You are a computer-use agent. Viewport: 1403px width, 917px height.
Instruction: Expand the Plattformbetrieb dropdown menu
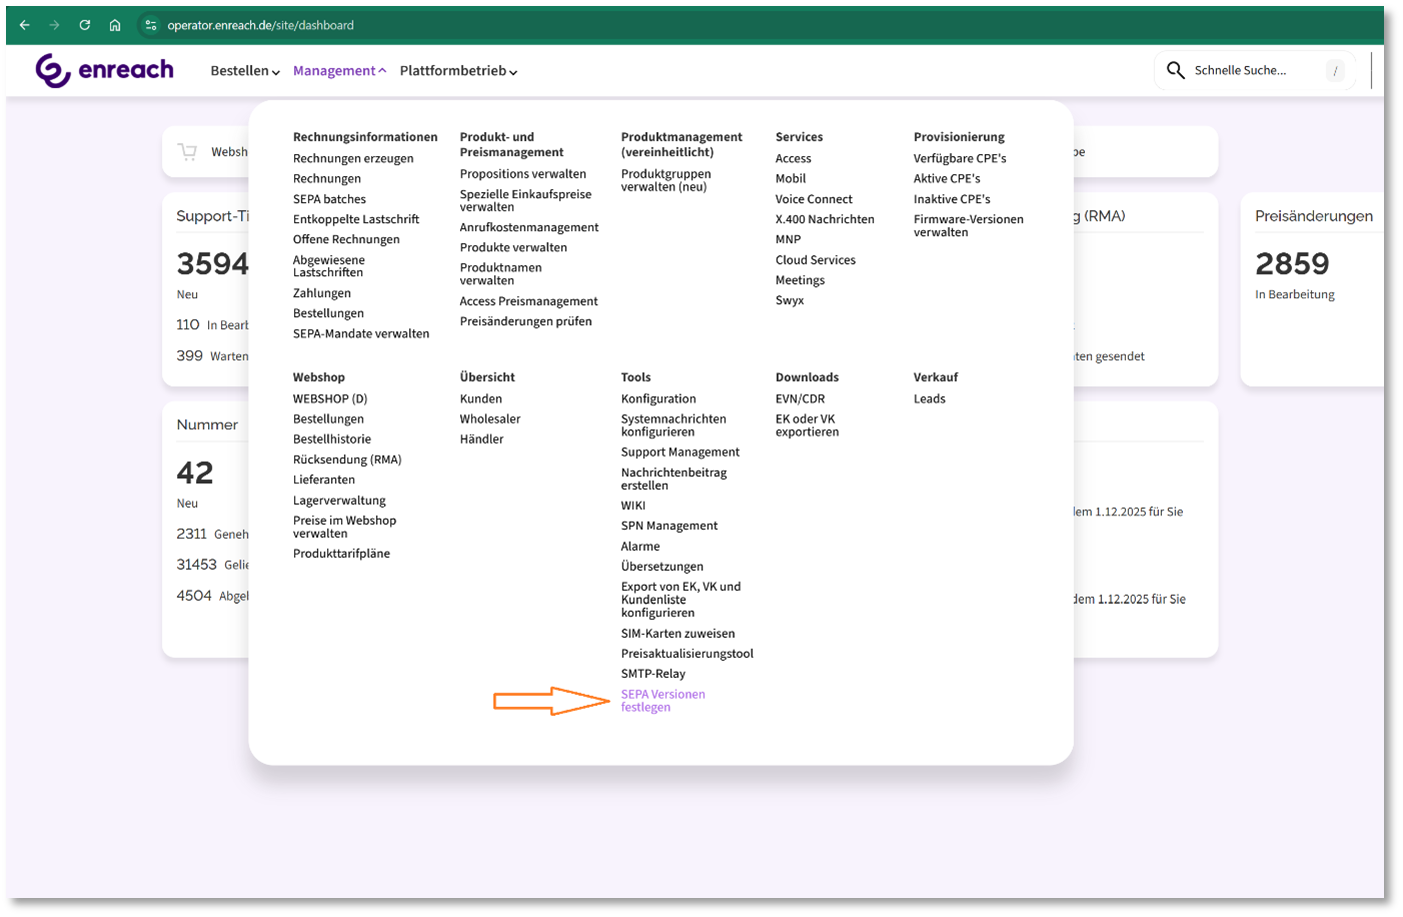(458, 71)
